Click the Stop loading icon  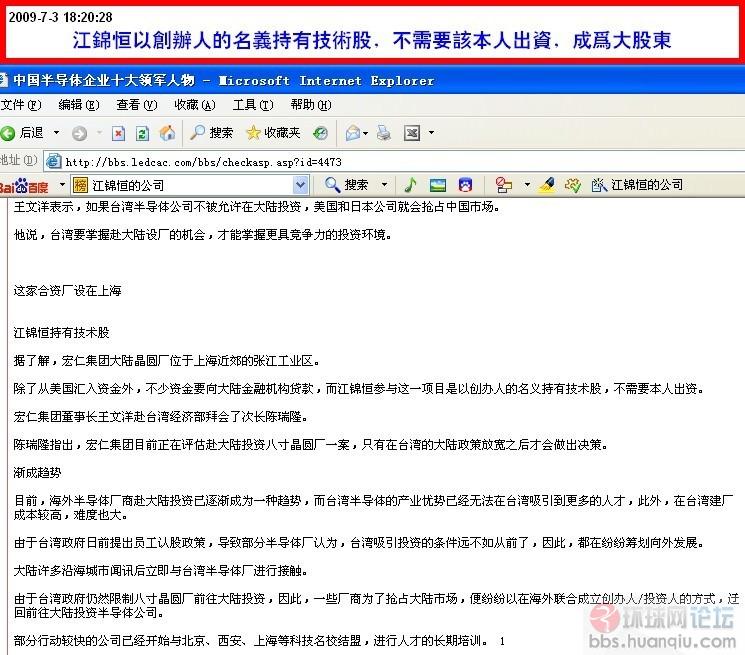click(x=118, y=133)
